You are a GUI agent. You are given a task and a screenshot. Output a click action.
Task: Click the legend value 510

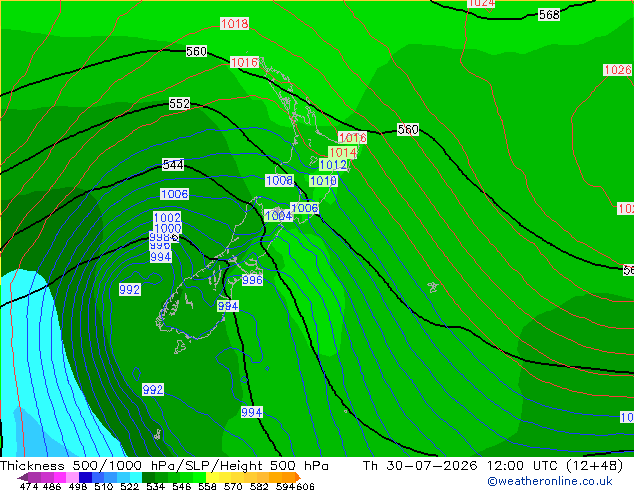point(104,486)
